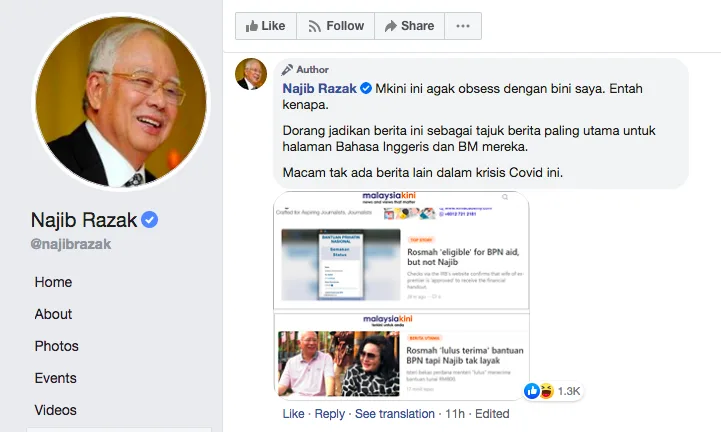
Task: Follow the Najib Razak page
Action: click(x=336, y=26)
